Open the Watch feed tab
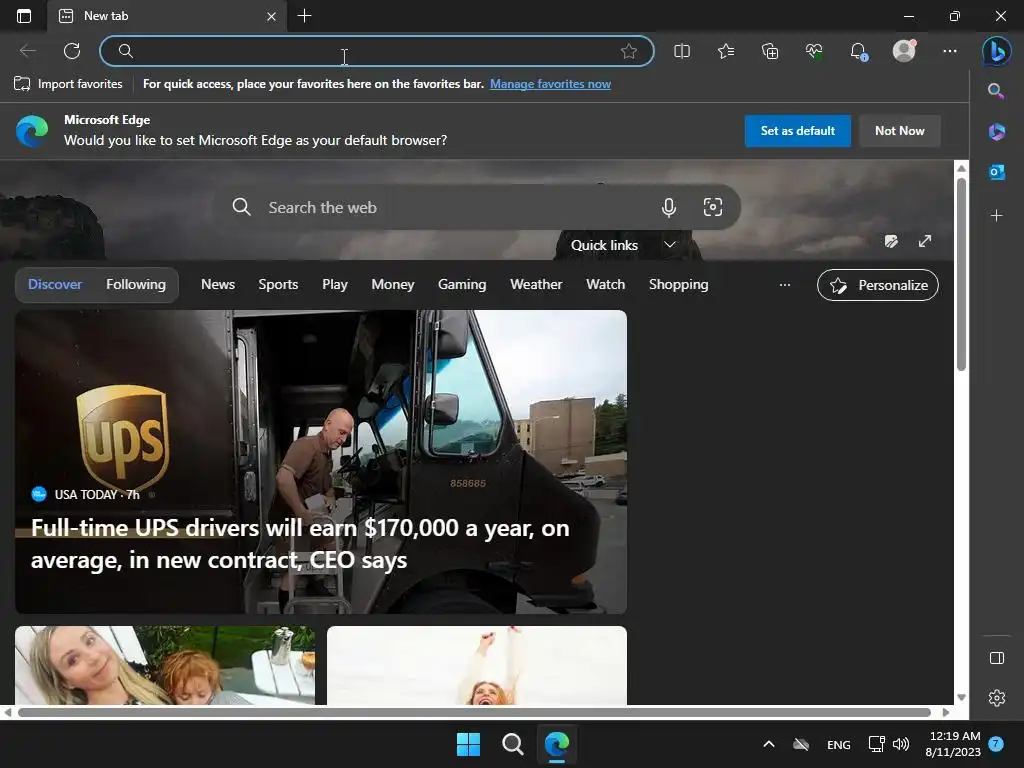The height and width of the screenshot is (768, 1024). coord(605,284)
